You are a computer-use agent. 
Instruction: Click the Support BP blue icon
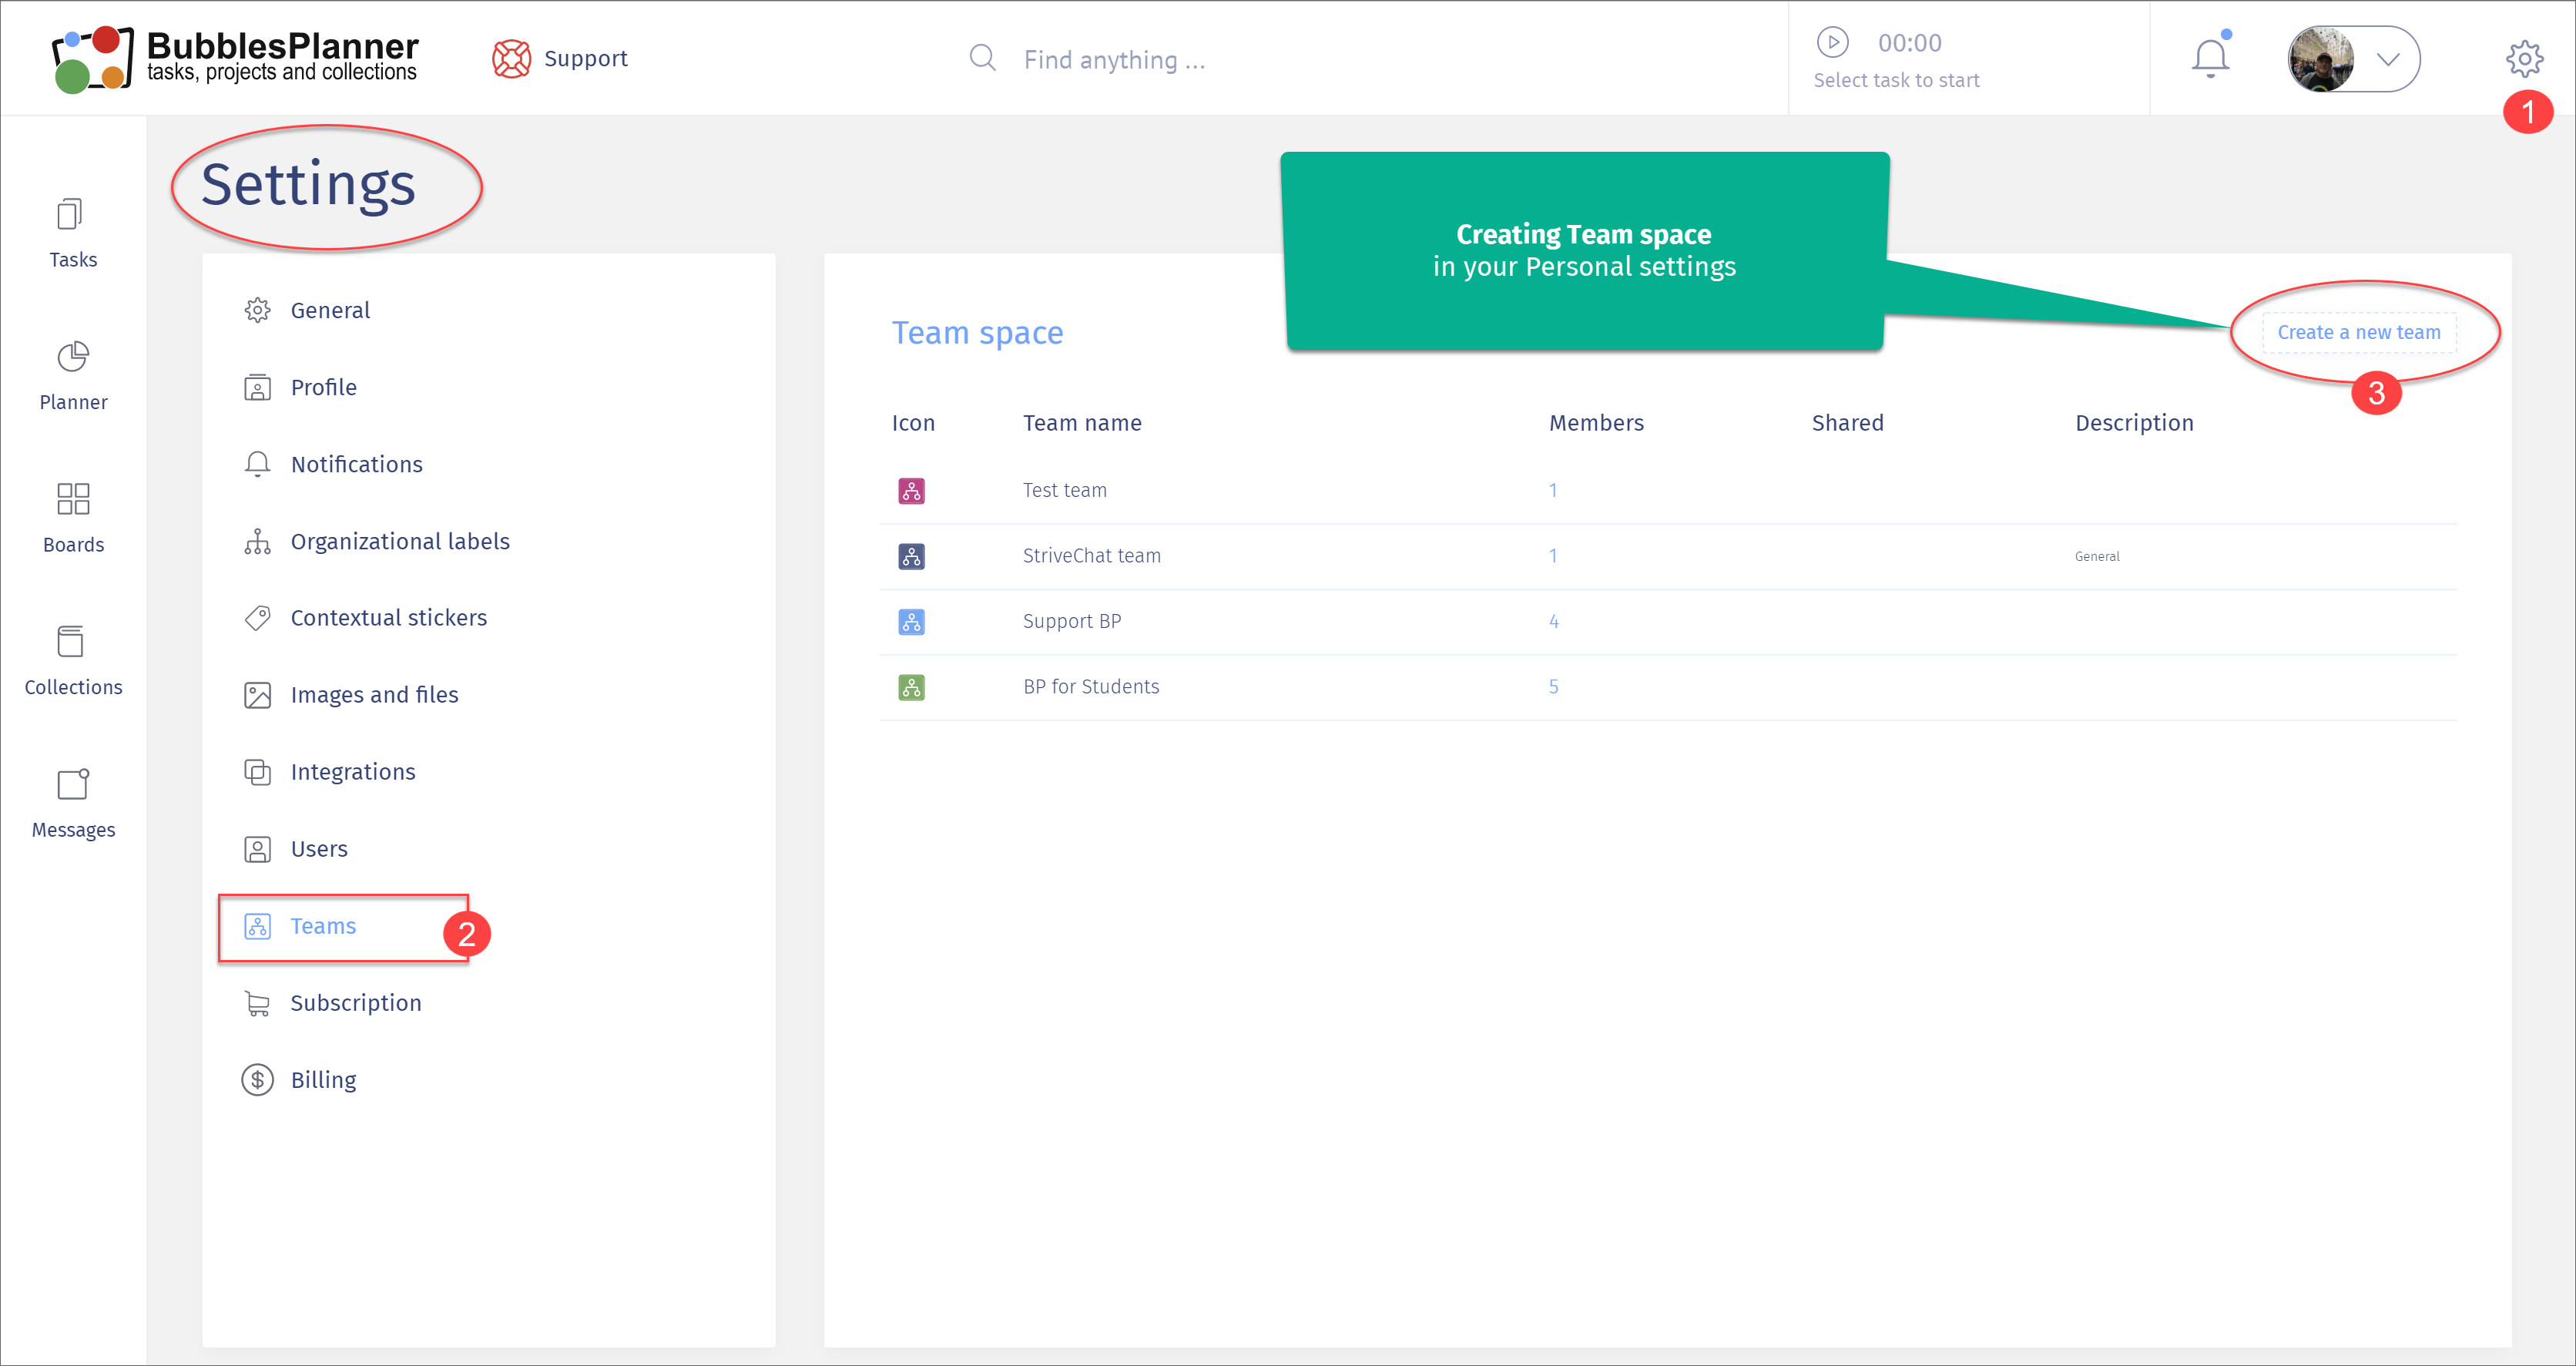pyautogui.click(x=911, y=622)
